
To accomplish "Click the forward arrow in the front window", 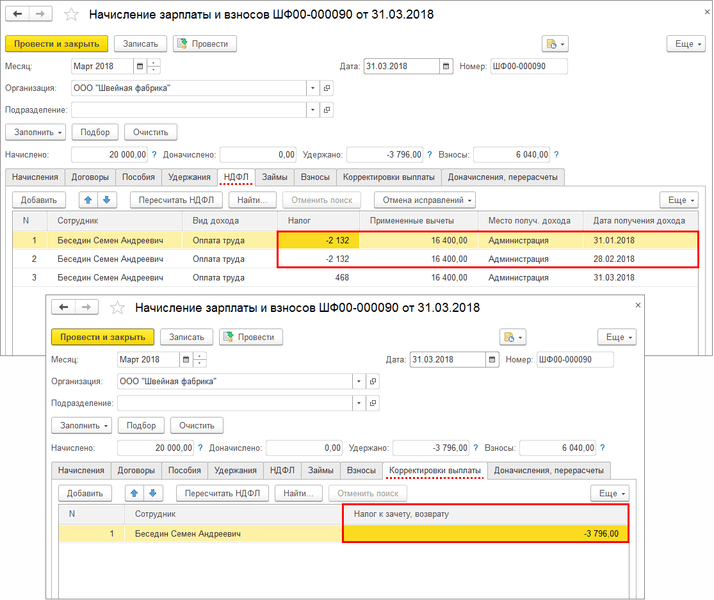I will [x=86, y=308].
